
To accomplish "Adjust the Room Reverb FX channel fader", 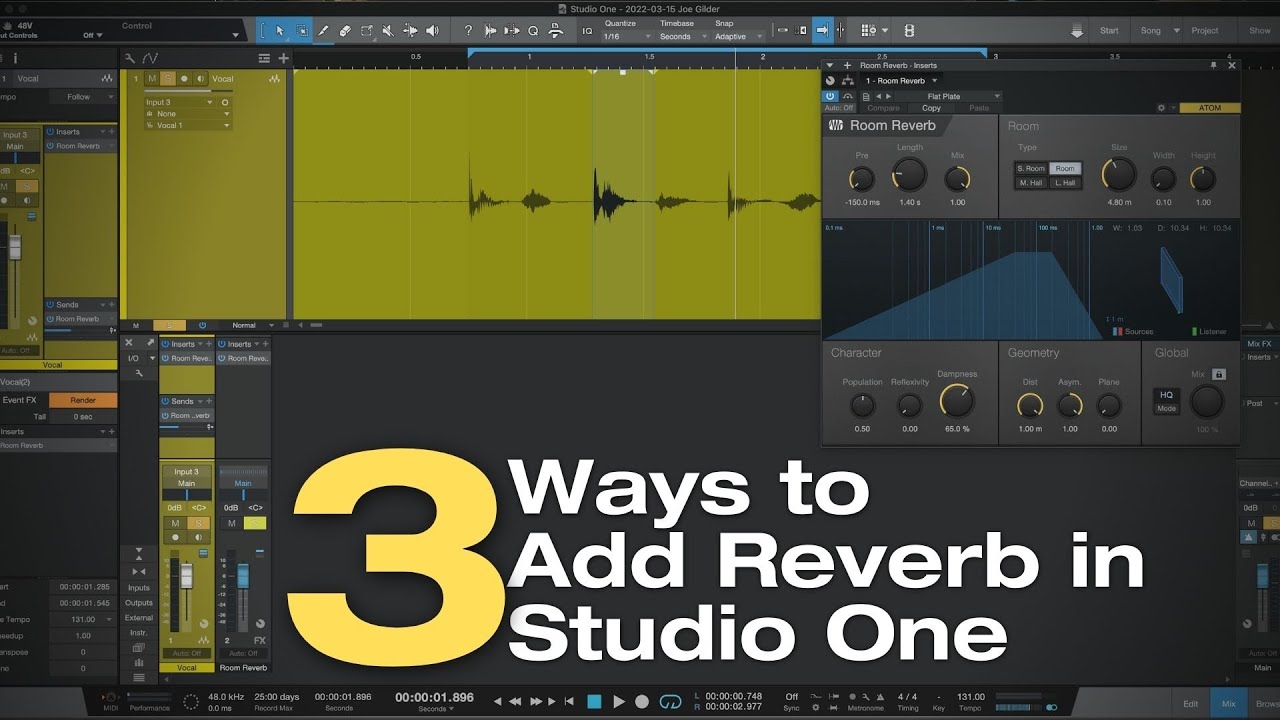I will (x=242, y=576).
